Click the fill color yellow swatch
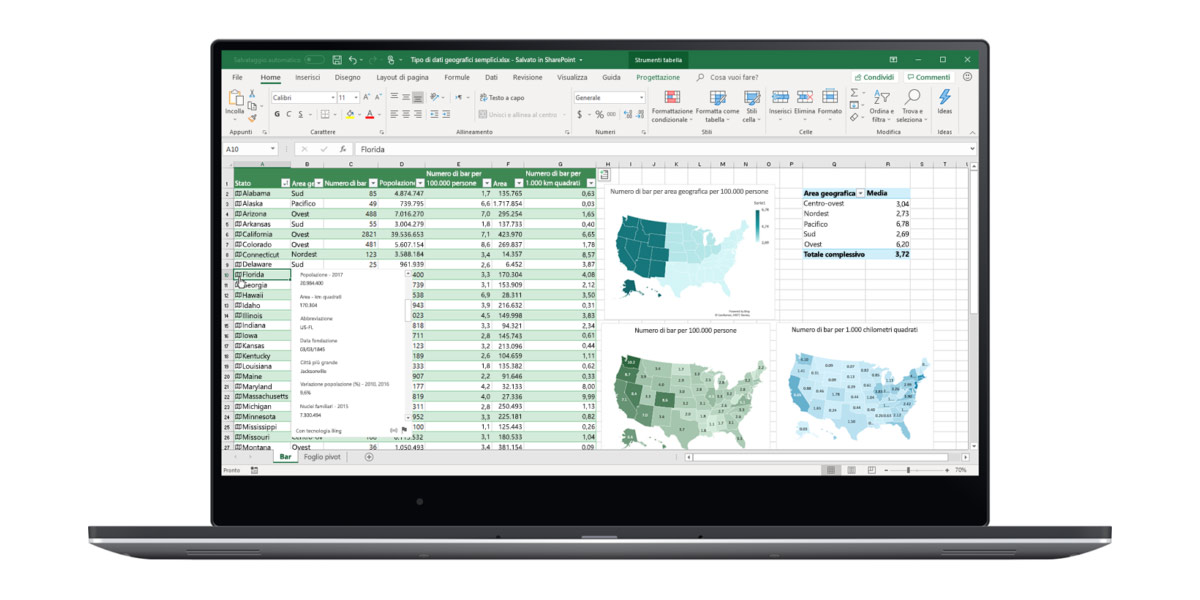The image size is (1200, 600). (350, 115)
